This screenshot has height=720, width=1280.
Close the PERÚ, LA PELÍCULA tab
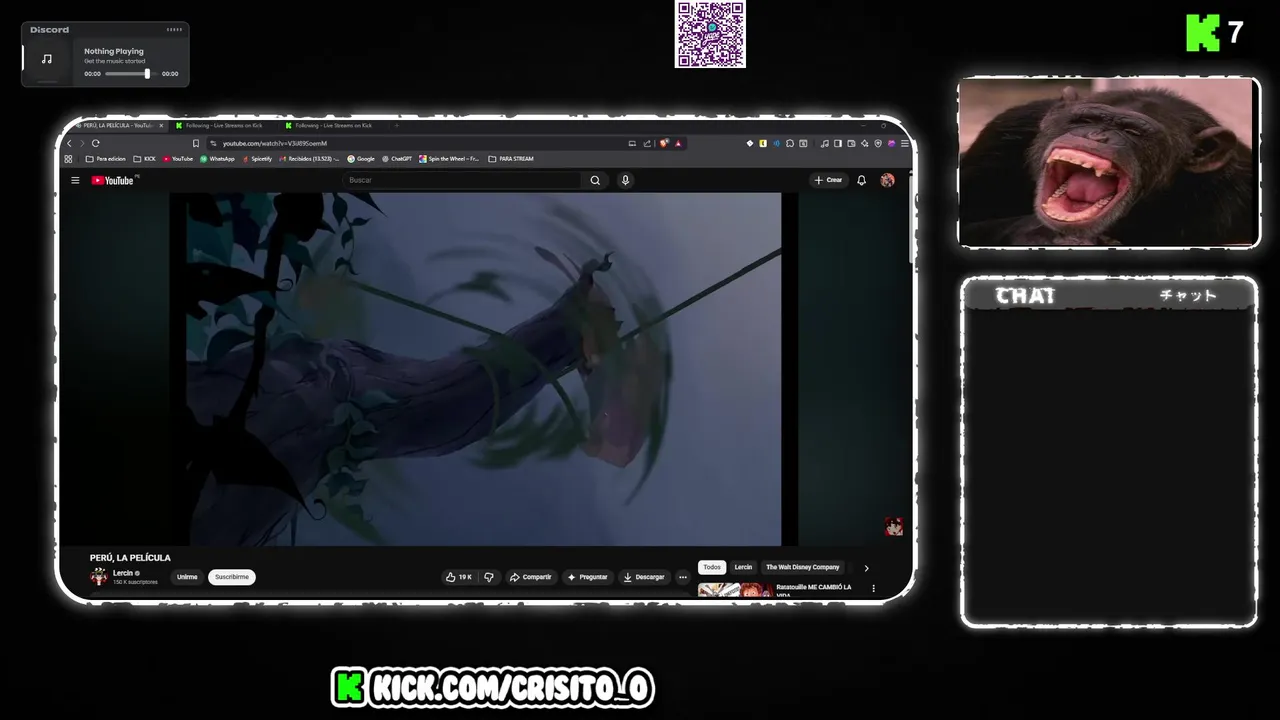point(161,126)
